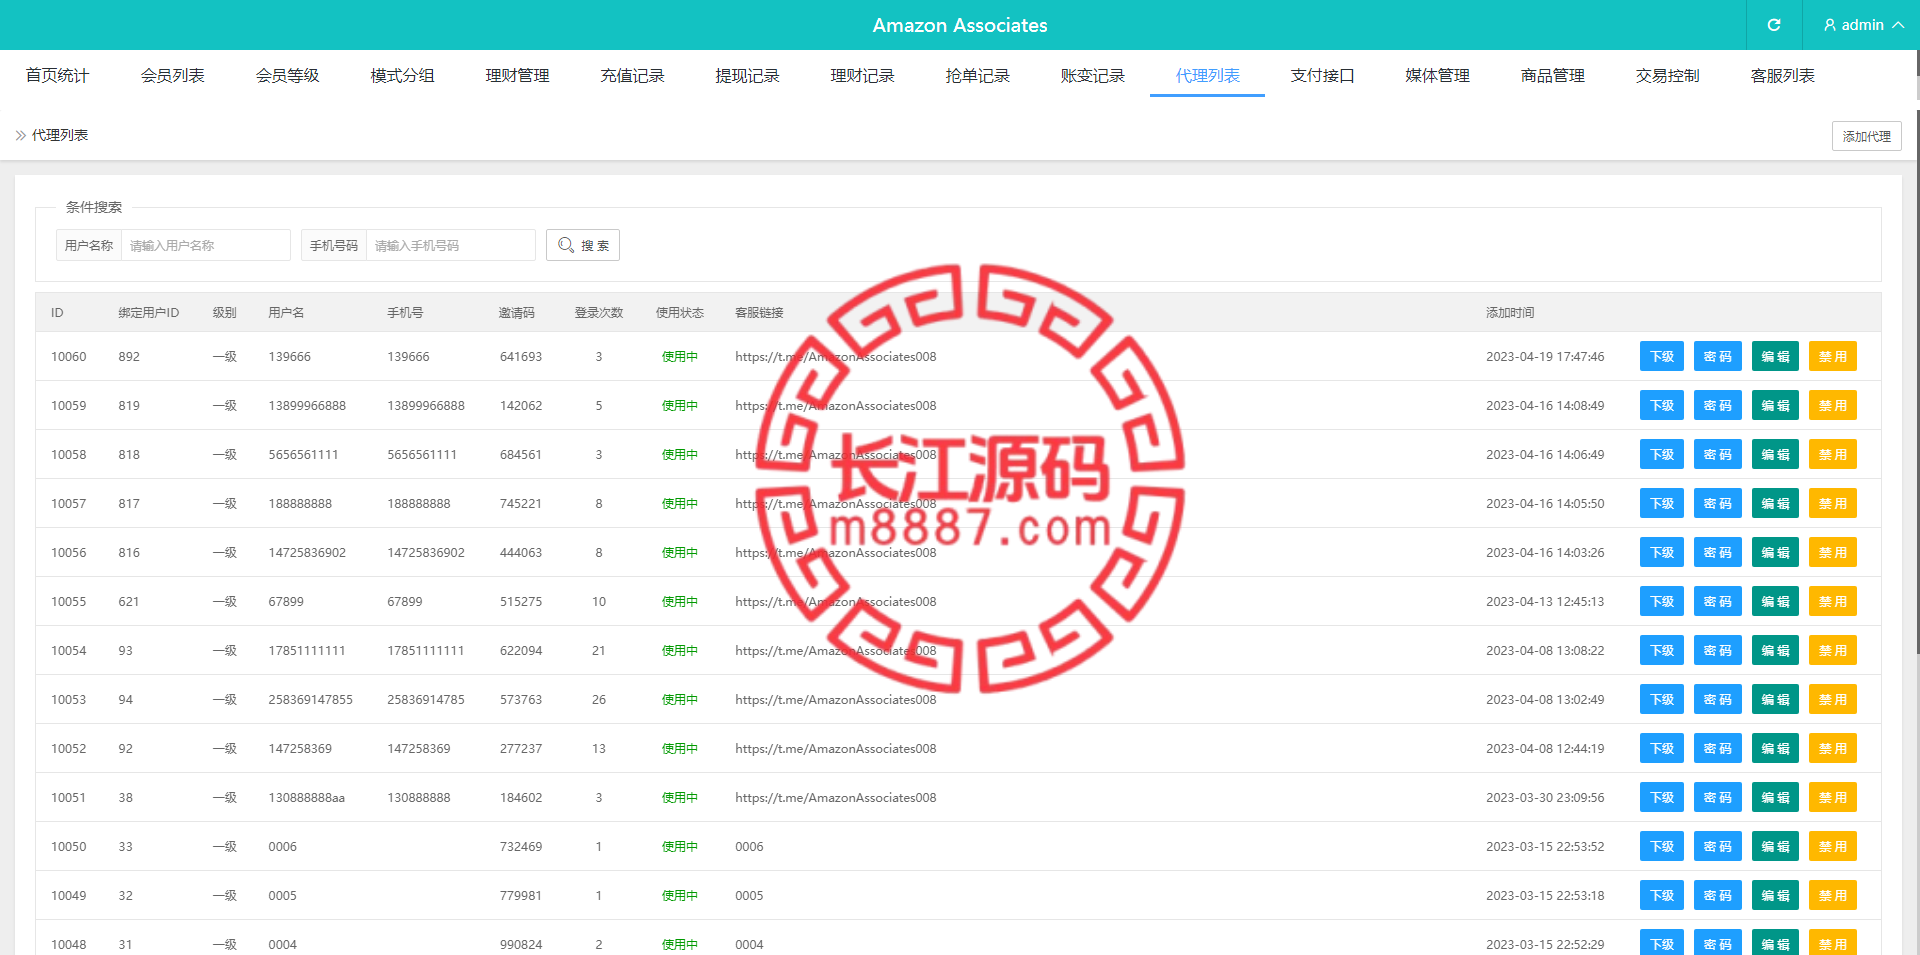Open the 首页统计 tab
This screenshot has height=955, width=1920.
point(57,76)
